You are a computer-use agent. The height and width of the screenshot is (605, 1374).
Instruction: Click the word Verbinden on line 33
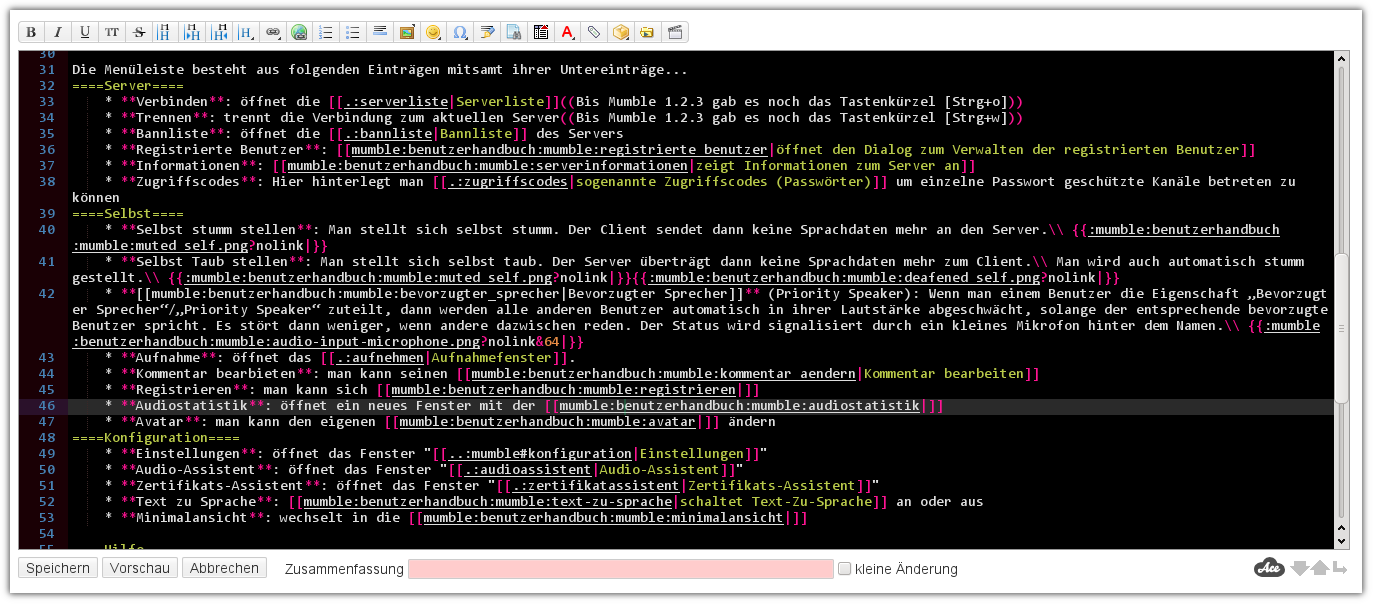pyautogui.click(x=172, y=102)
